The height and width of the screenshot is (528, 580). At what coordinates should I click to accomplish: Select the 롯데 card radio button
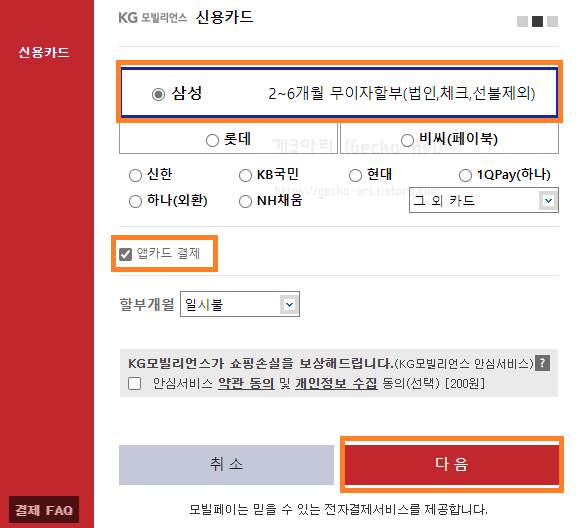212,140
